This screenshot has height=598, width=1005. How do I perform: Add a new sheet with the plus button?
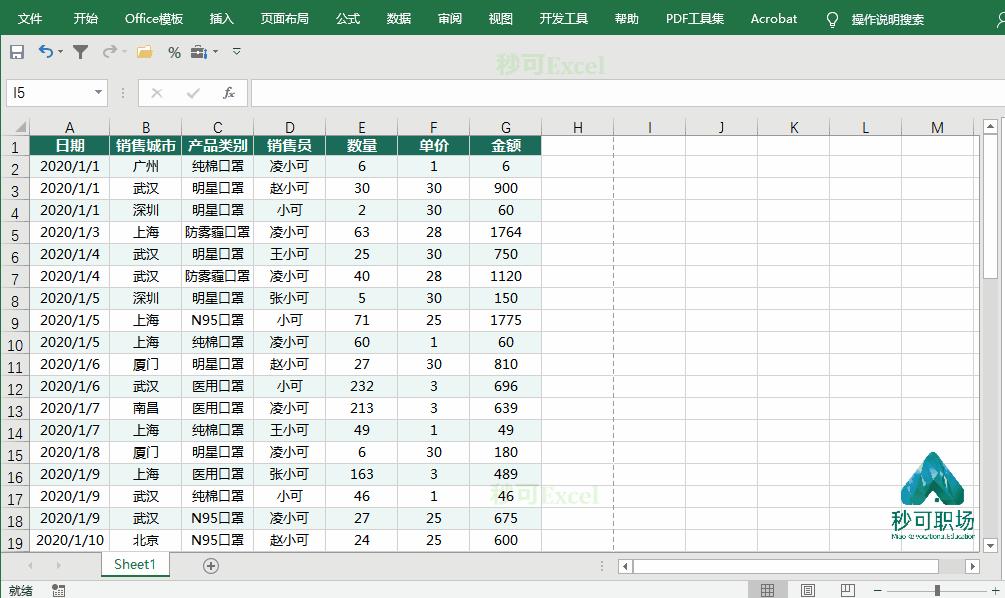click(x=209, y=566)
